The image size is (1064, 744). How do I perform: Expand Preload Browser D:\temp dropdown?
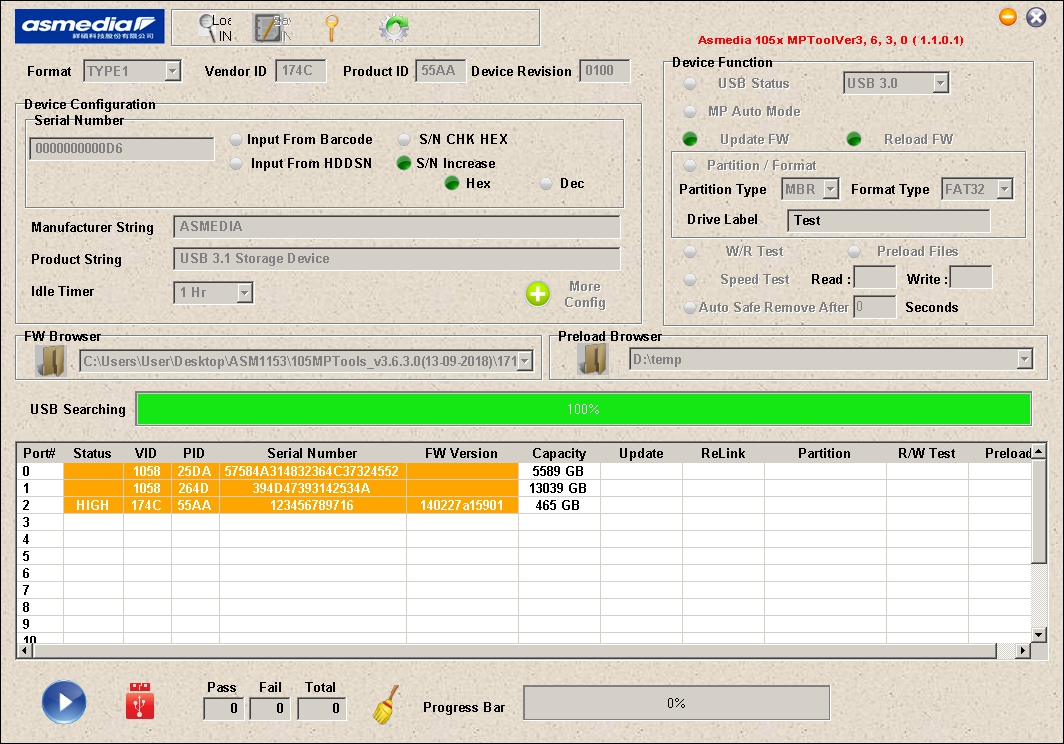pos(1025,360)
